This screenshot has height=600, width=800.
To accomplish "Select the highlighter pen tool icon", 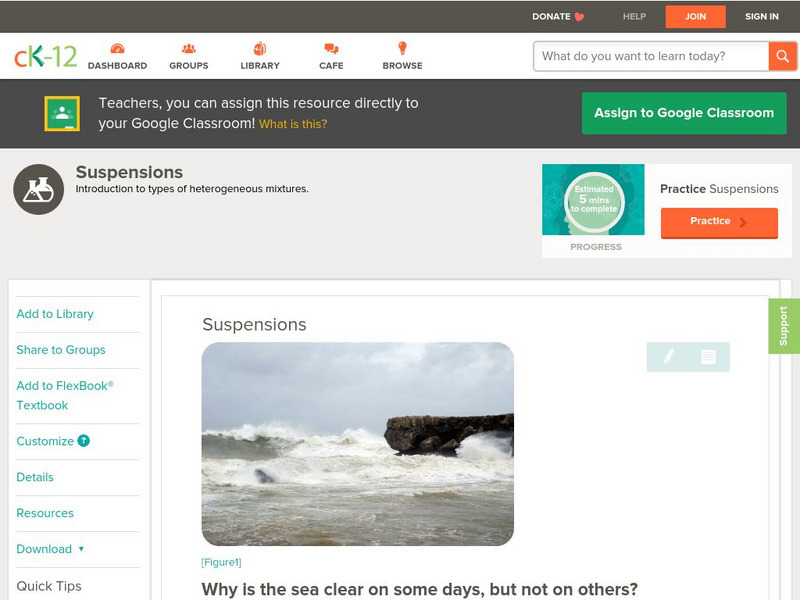I will (x=668, y=357).
